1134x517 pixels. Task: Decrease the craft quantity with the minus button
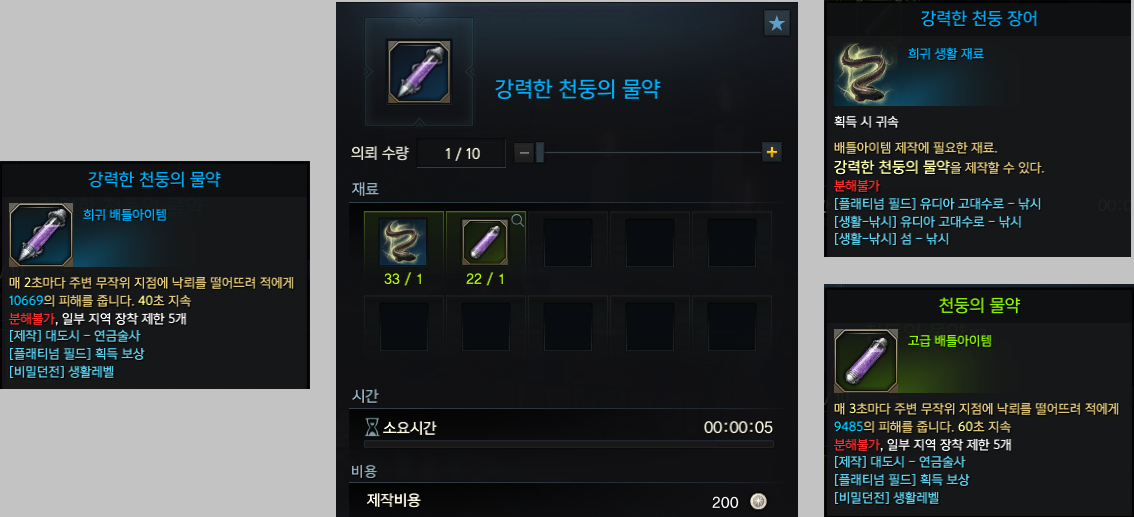[525, 153]
